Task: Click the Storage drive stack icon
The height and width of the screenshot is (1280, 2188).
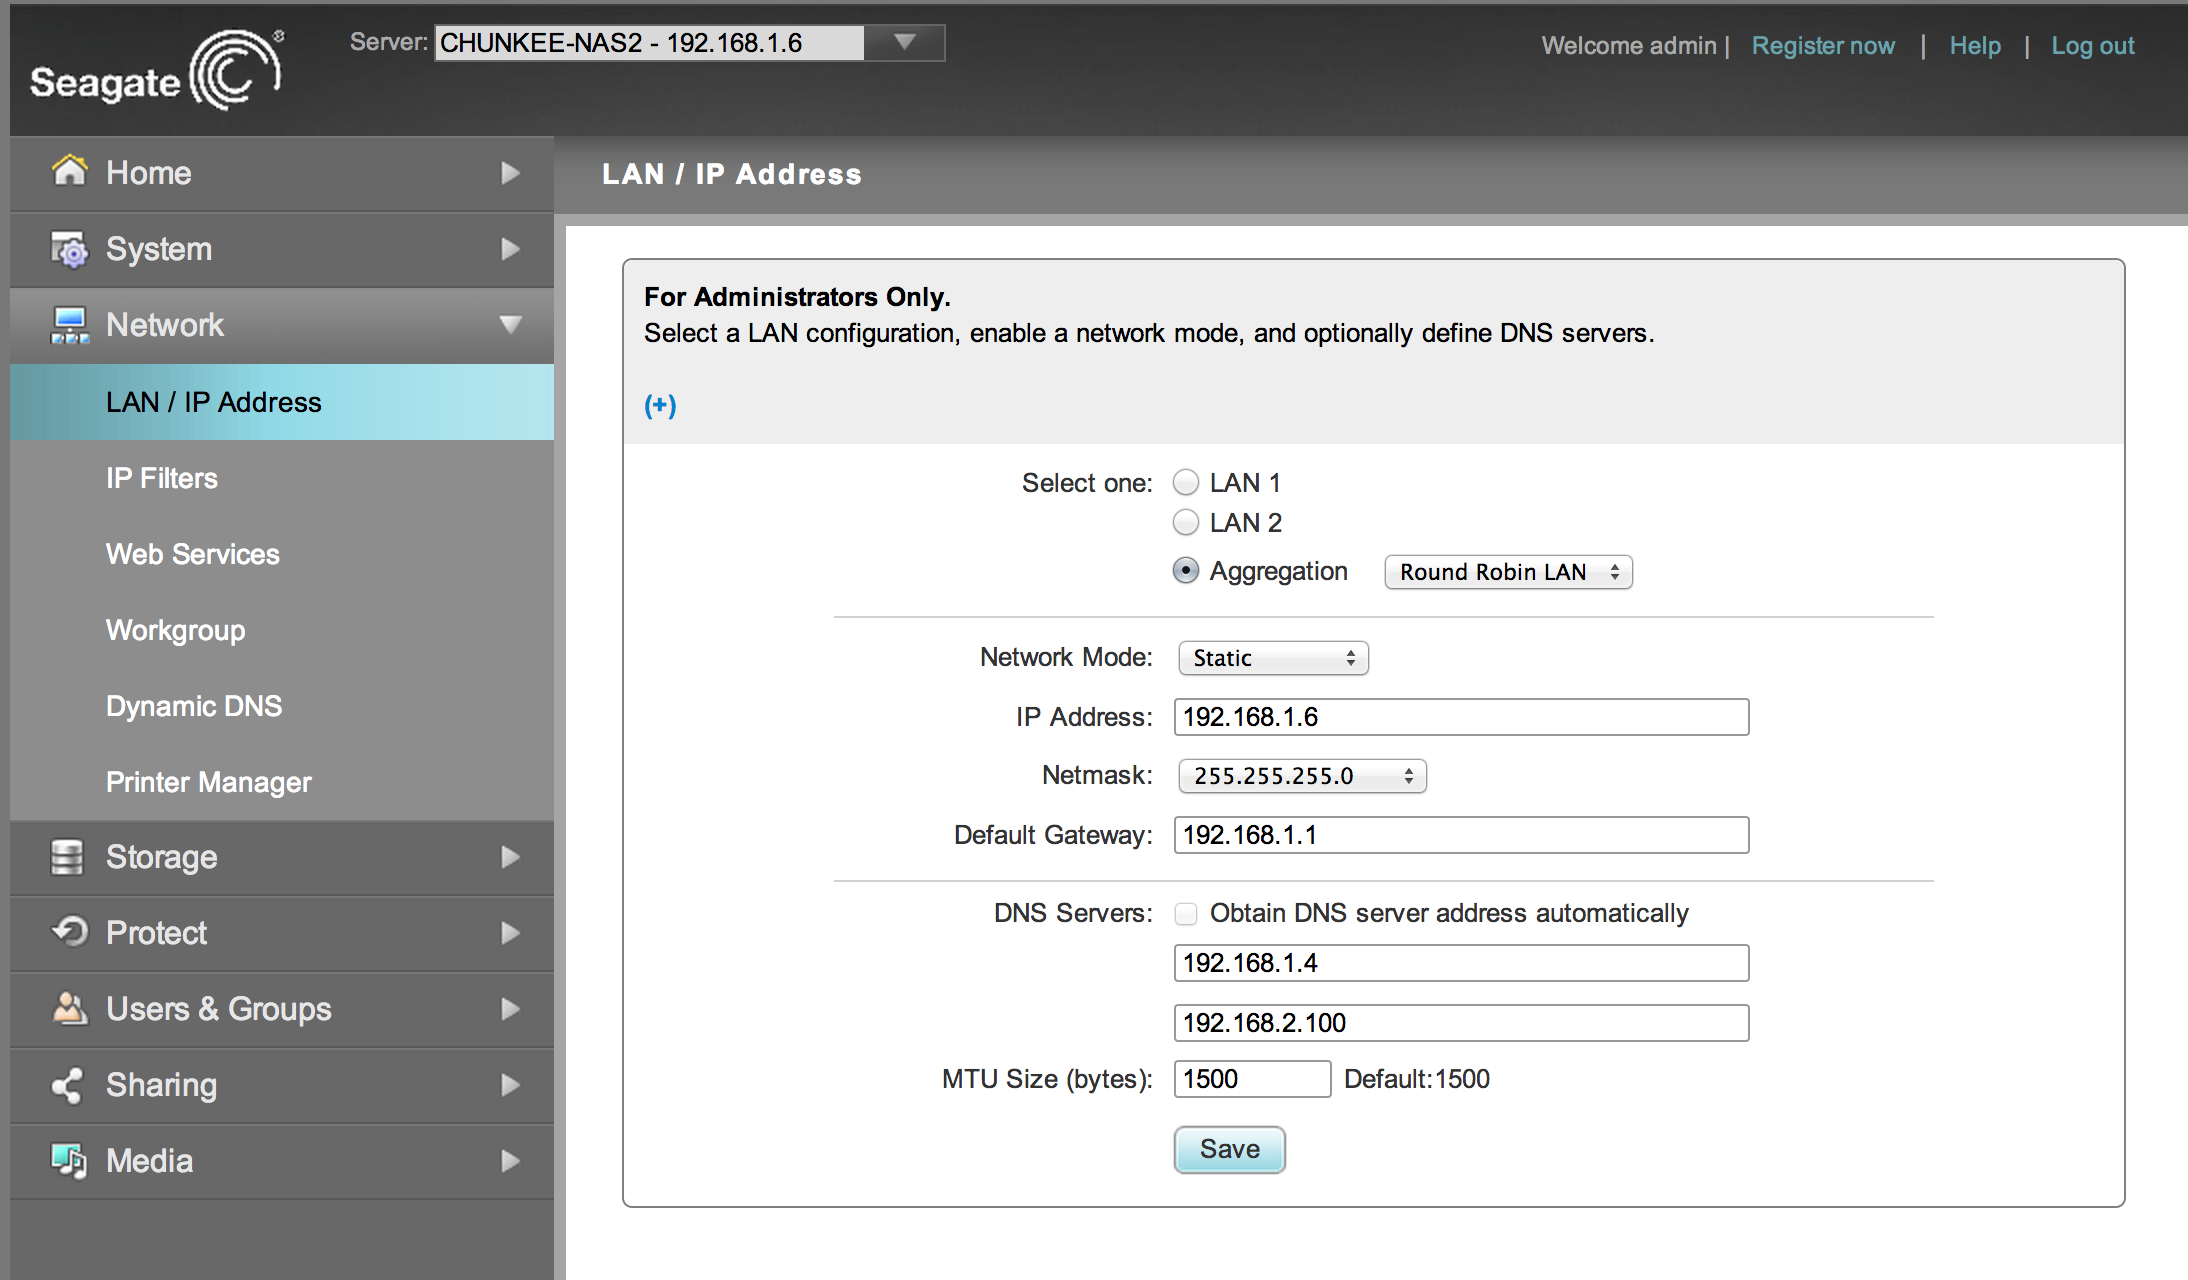Action: click(67, 857)
